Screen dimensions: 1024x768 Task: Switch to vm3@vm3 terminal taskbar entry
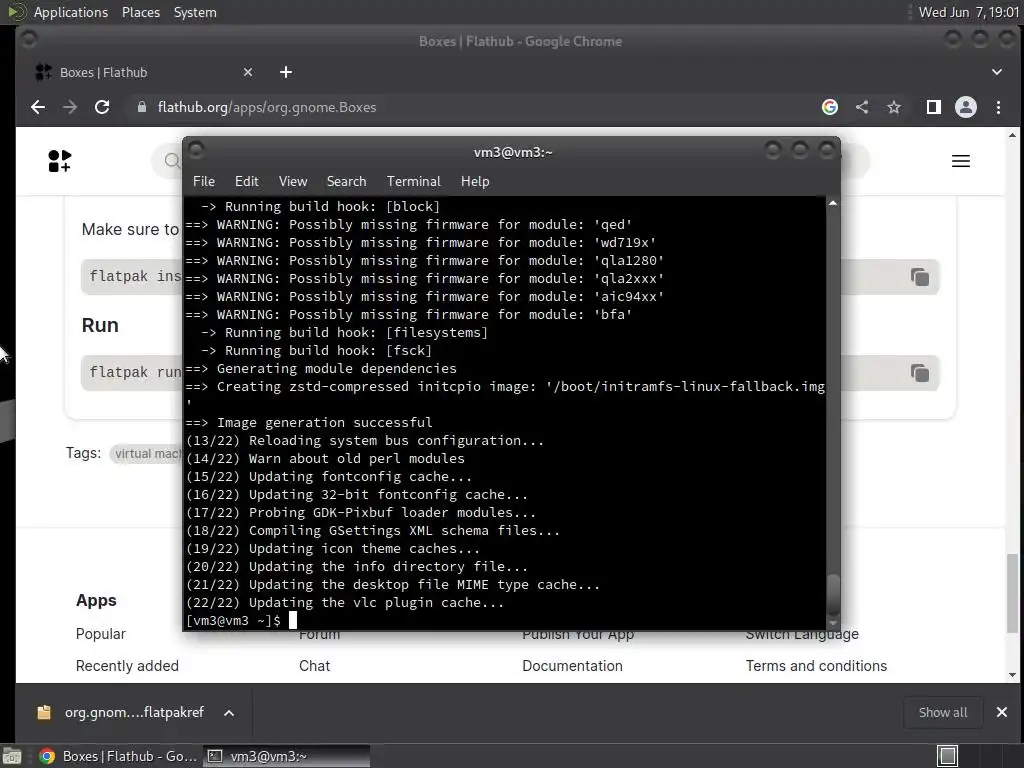point(286,756)
